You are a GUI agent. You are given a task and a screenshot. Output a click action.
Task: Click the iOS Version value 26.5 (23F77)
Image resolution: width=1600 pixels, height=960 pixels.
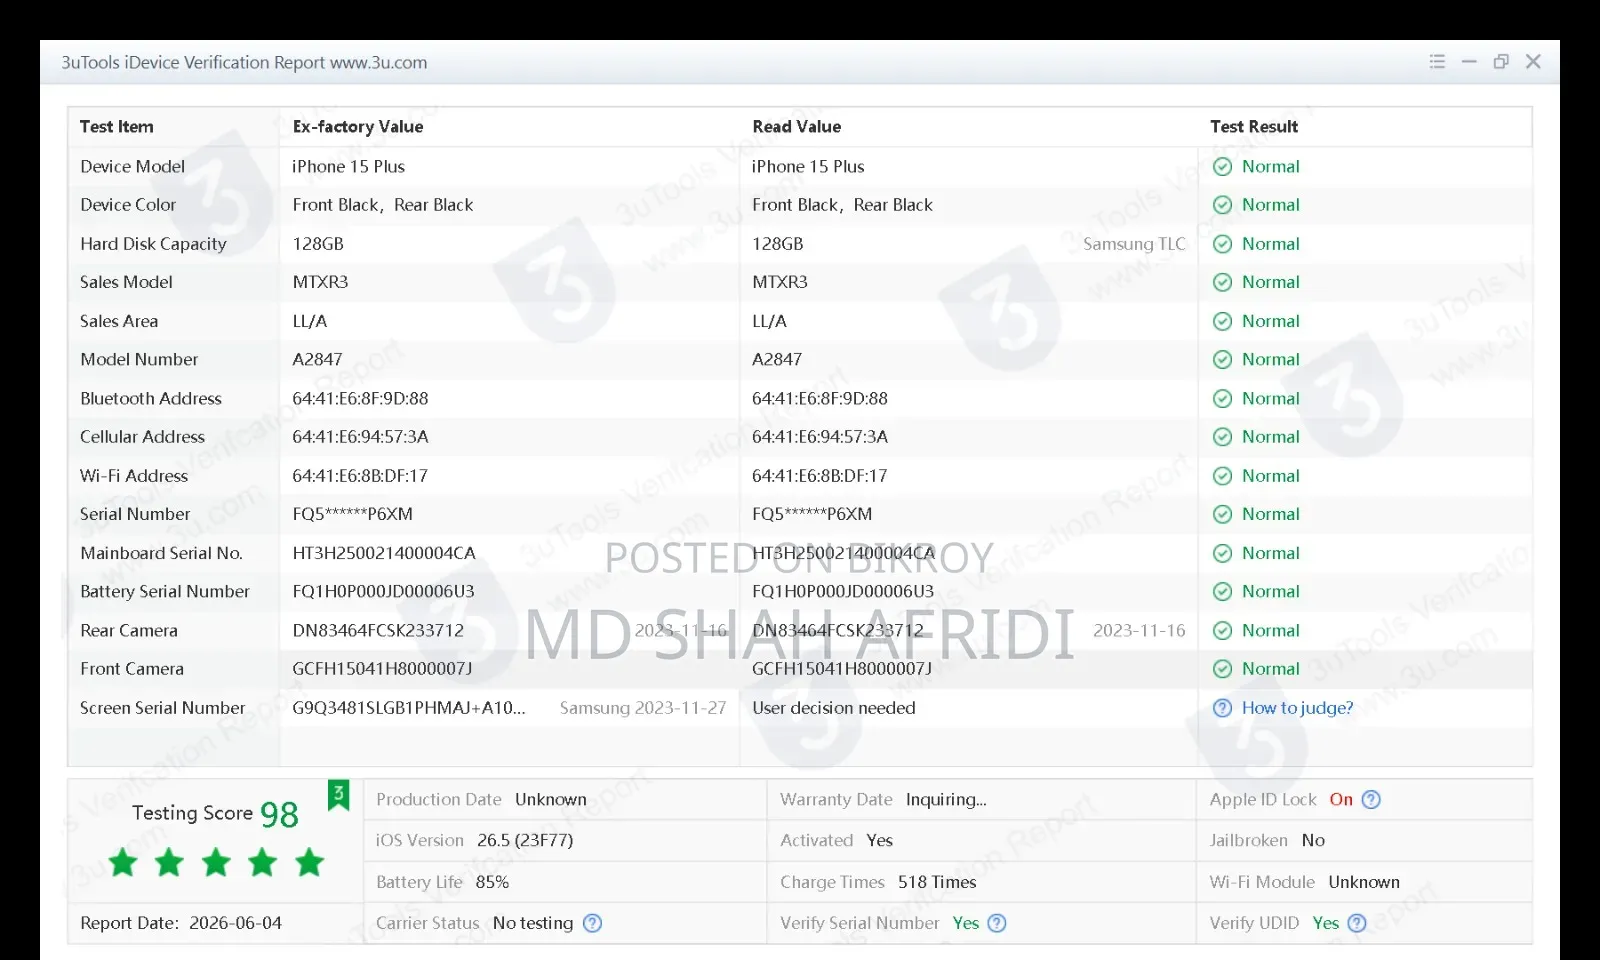click(x=525, y=841)
